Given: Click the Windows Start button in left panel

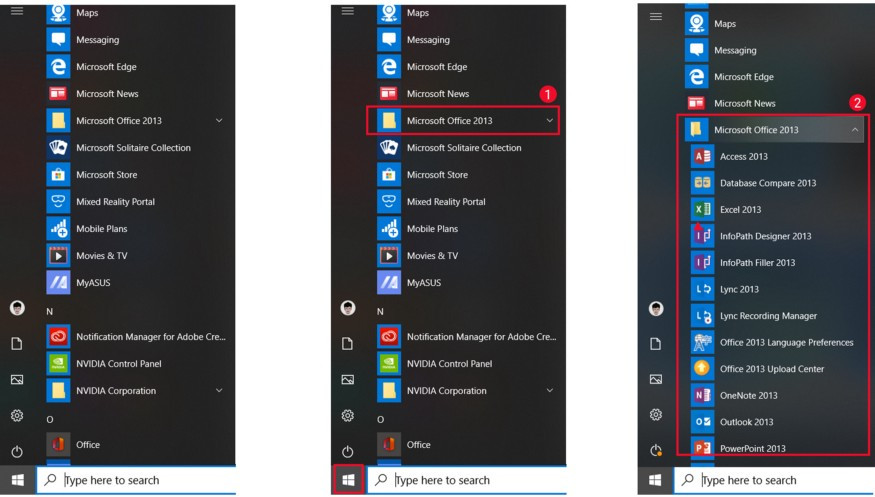Looking at the screenshot, I should [17, 480].
